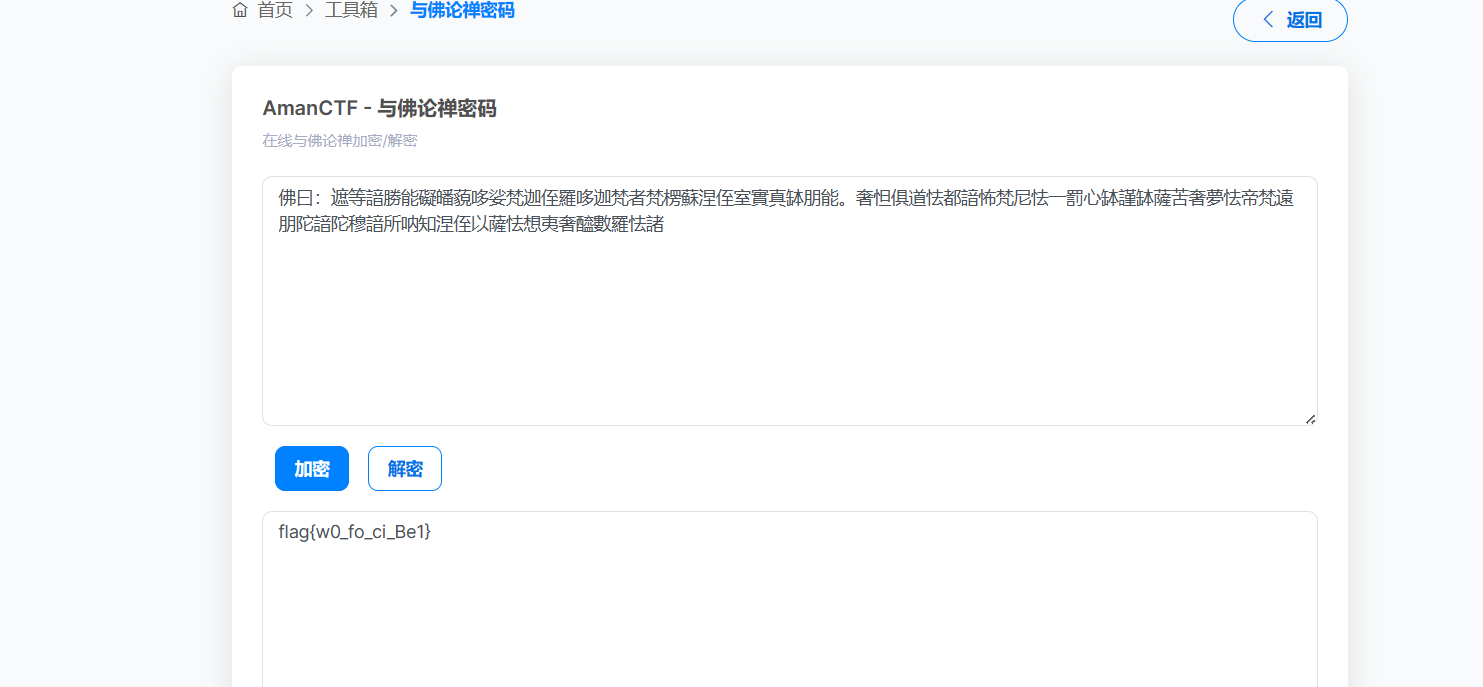
Task: Focus the flag output textarea
Action: click(790, 599)
